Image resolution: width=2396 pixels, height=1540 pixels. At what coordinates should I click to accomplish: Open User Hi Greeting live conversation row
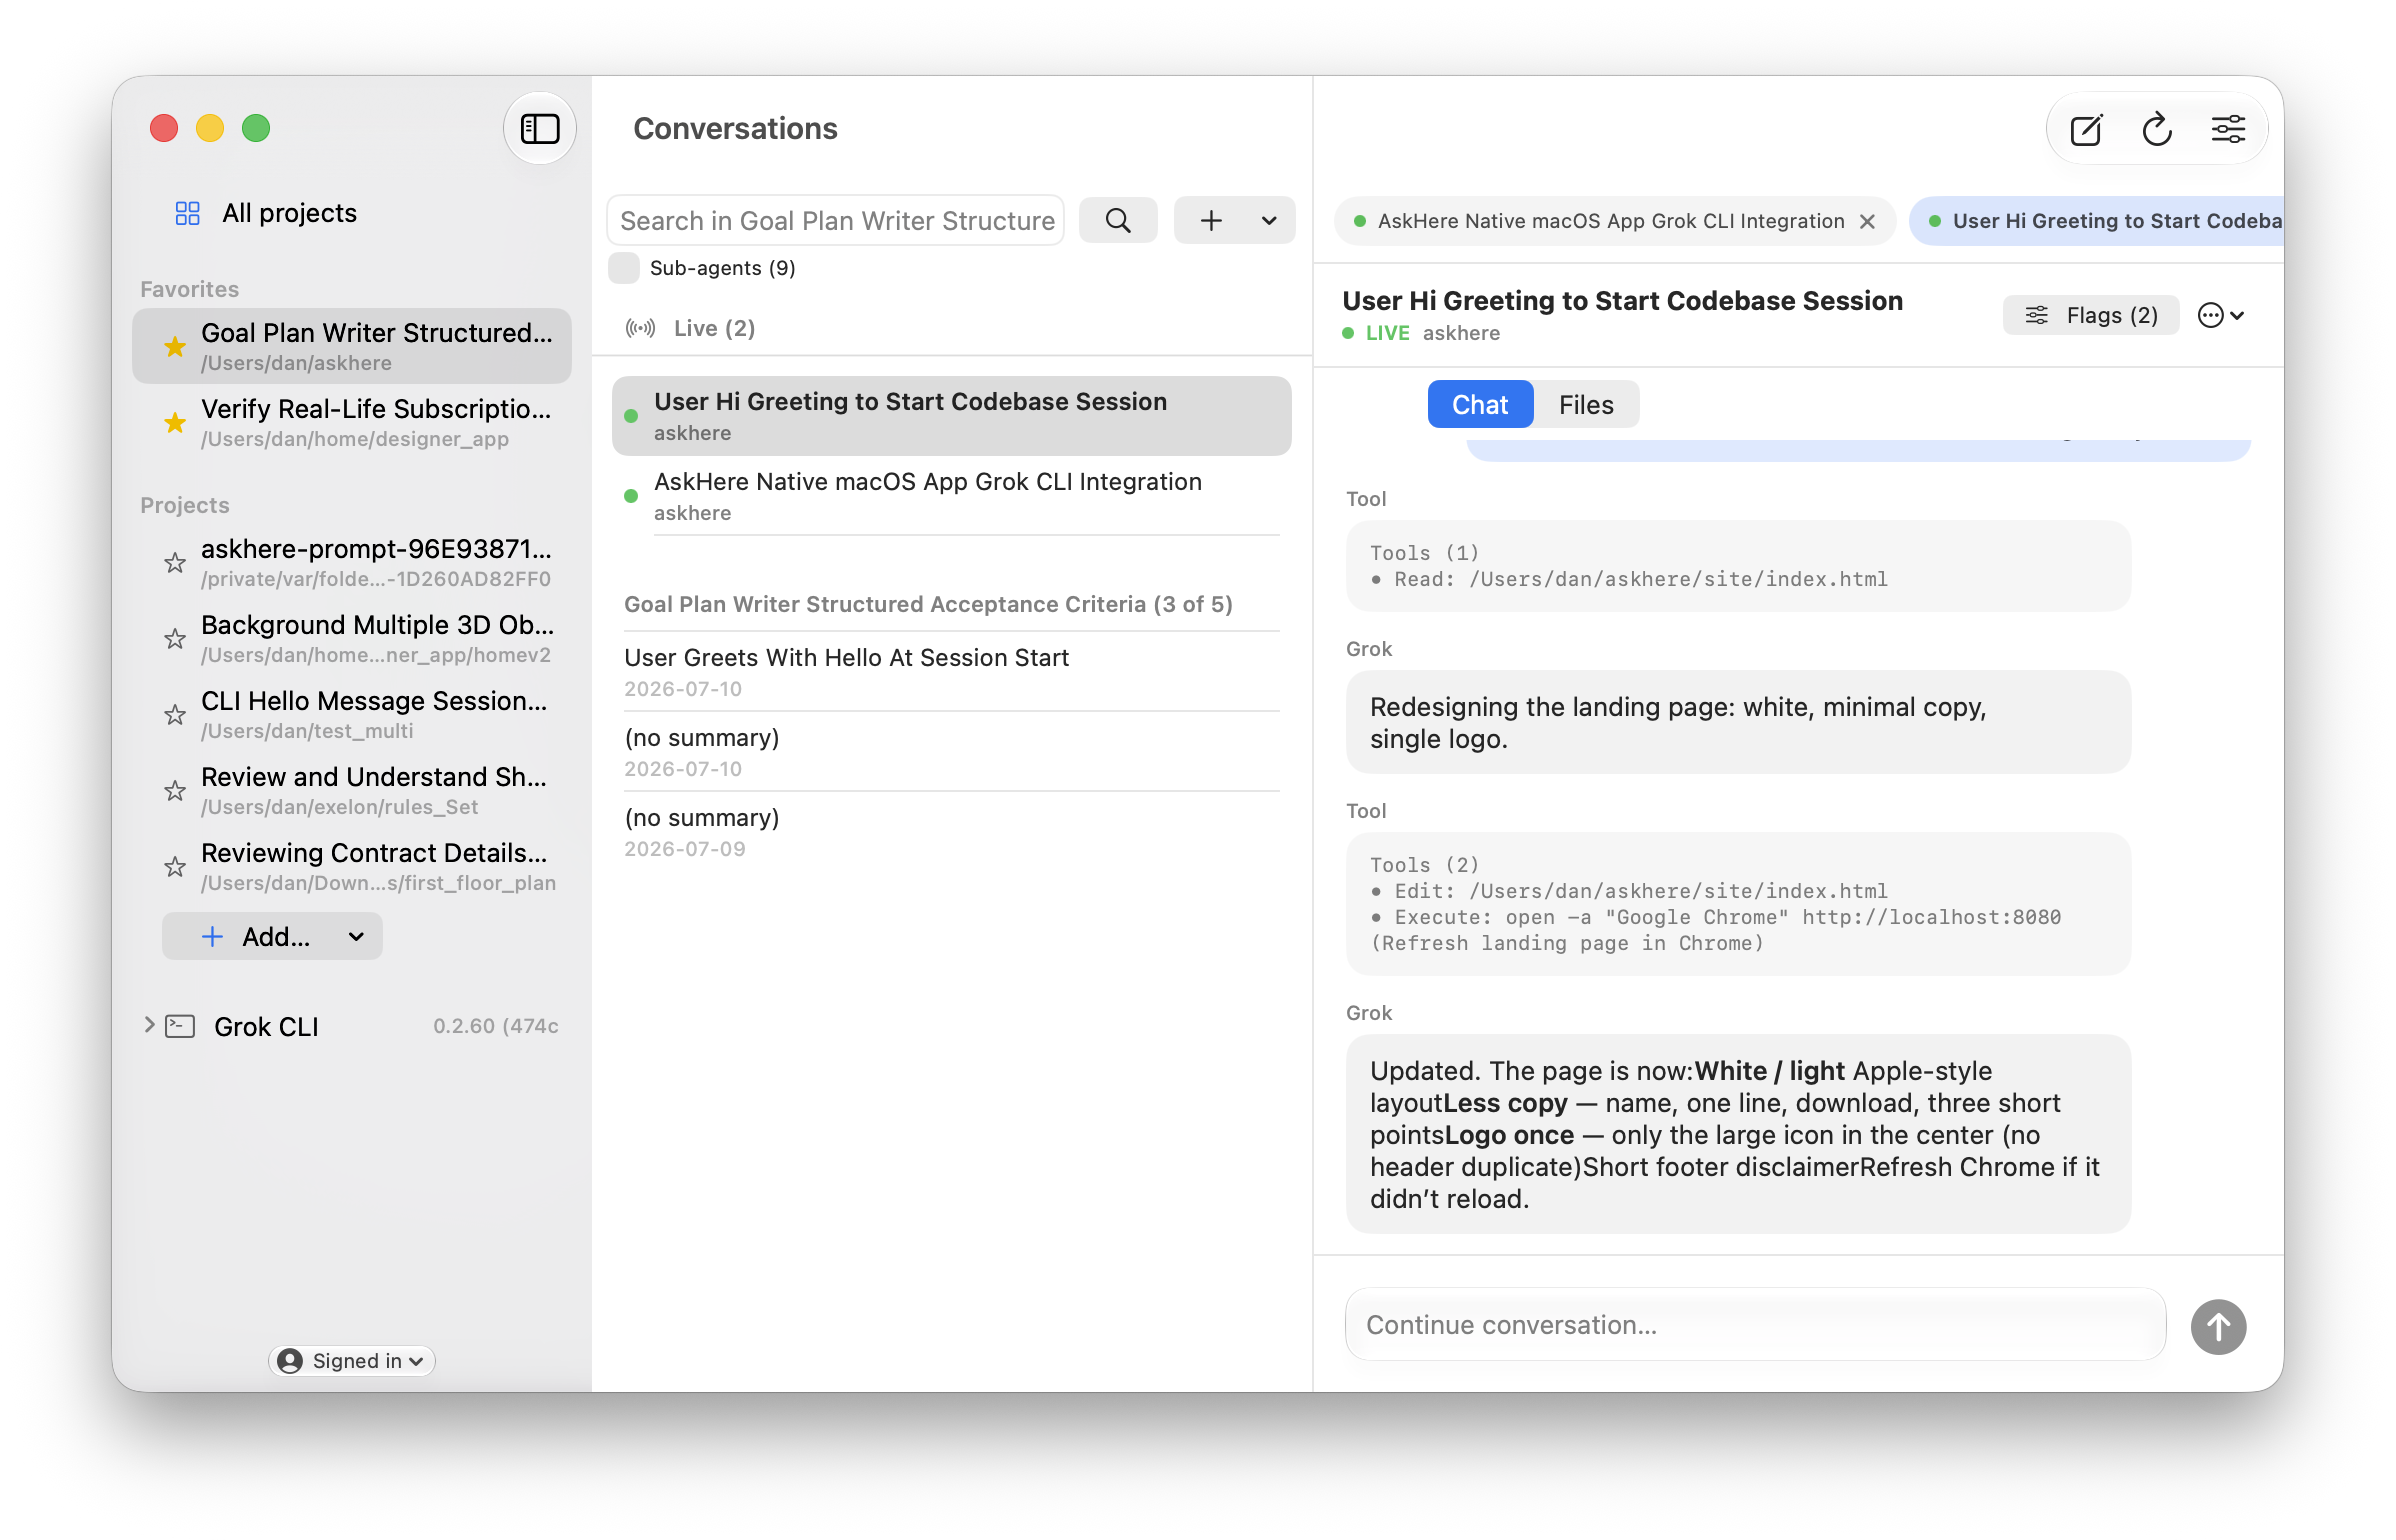(x=951, y=416)
